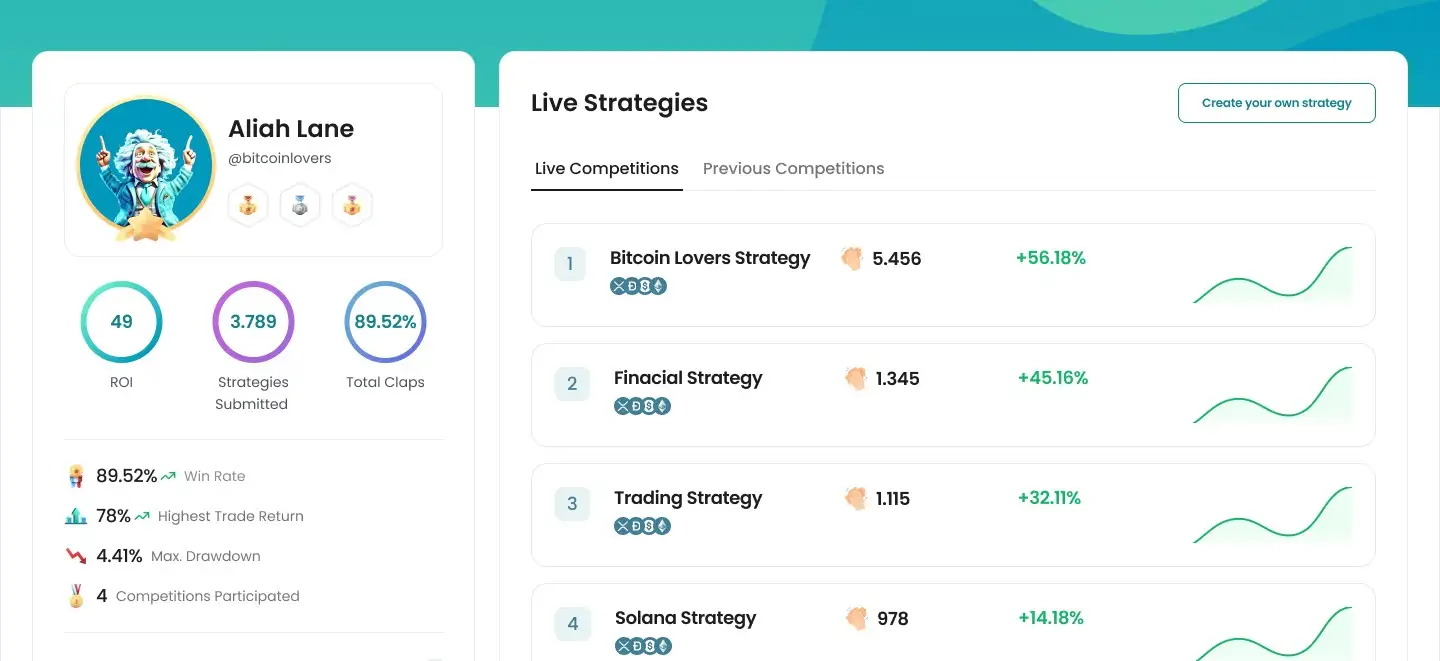Switch to the Previous Competitions tab
Viewport: 1440px width, 661px height.
[793, 168]
